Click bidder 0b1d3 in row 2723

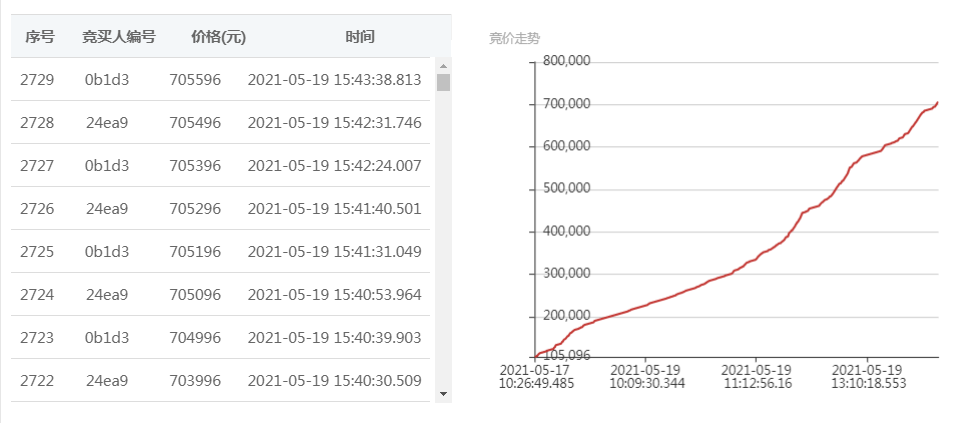pos(107,338)
